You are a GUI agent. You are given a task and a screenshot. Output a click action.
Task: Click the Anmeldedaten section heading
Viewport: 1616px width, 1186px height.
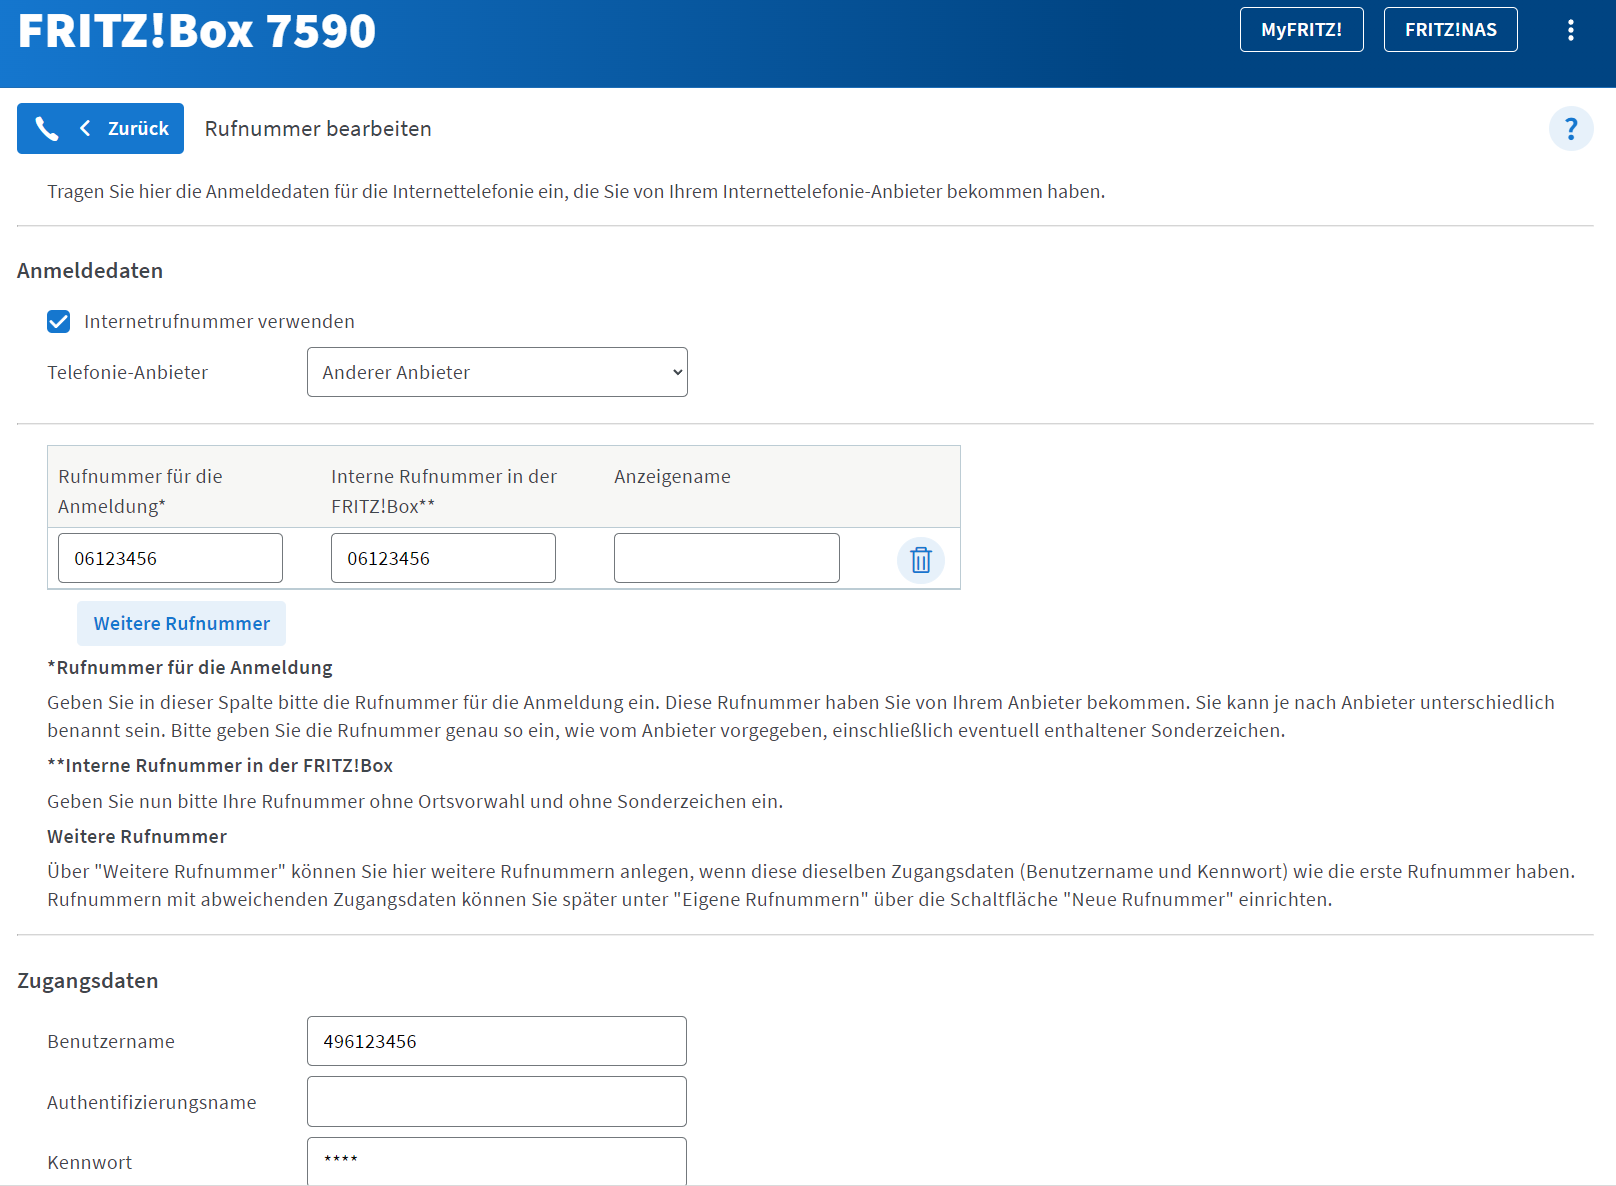pyautogui.click(x=90, y=271)
